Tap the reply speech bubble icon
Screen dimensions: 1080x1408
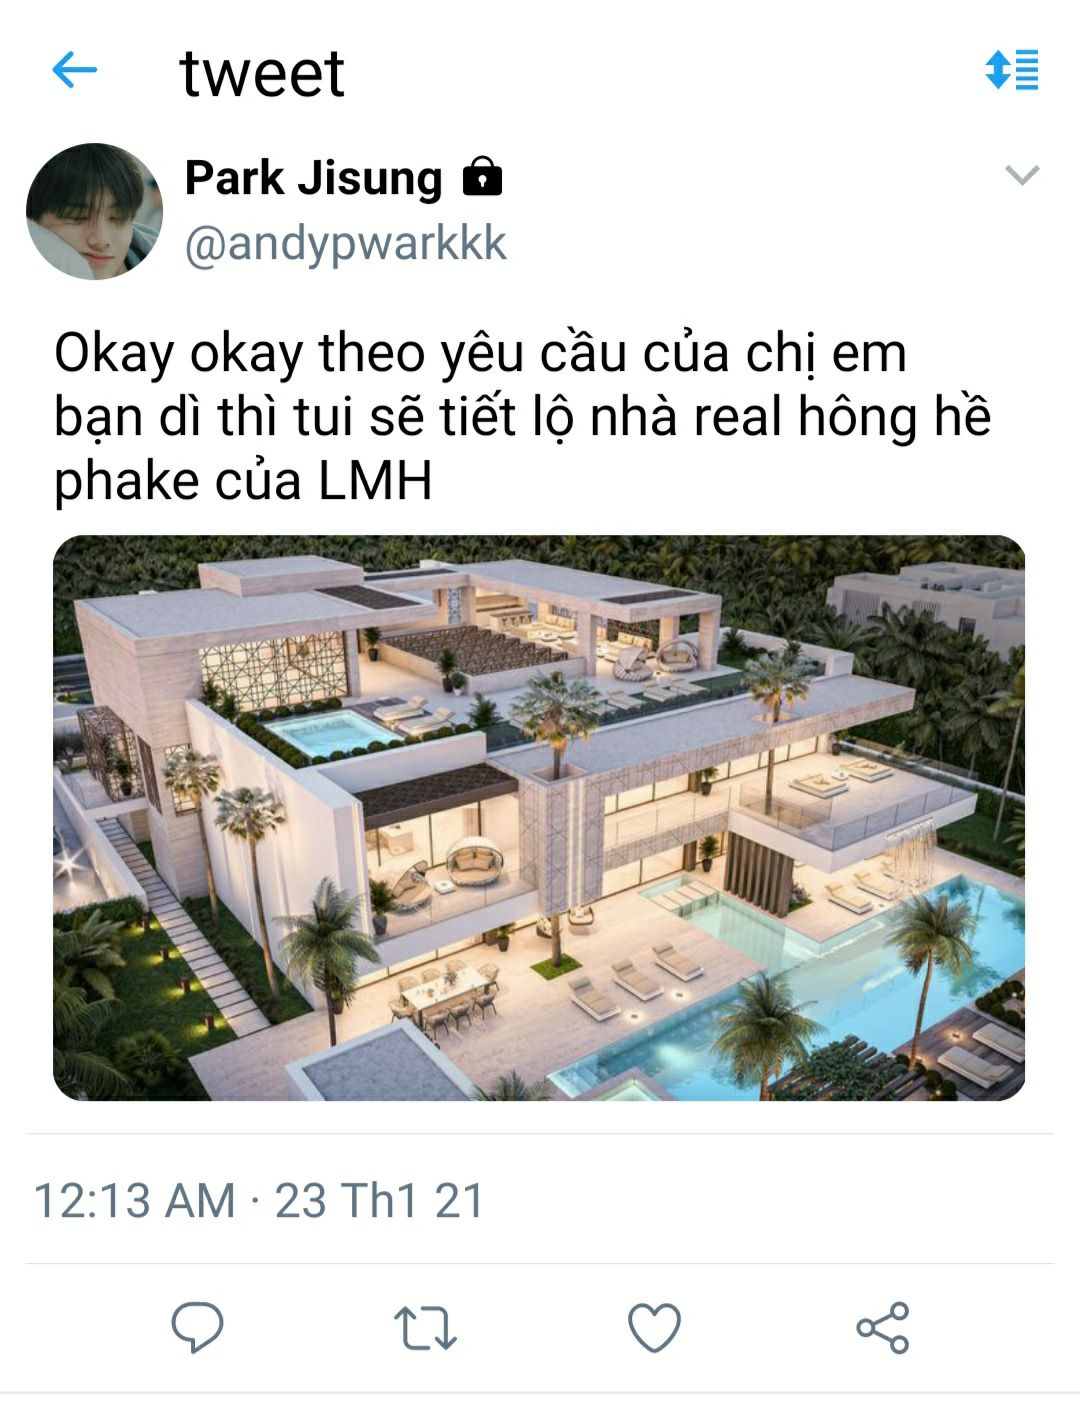[197, 1327]
